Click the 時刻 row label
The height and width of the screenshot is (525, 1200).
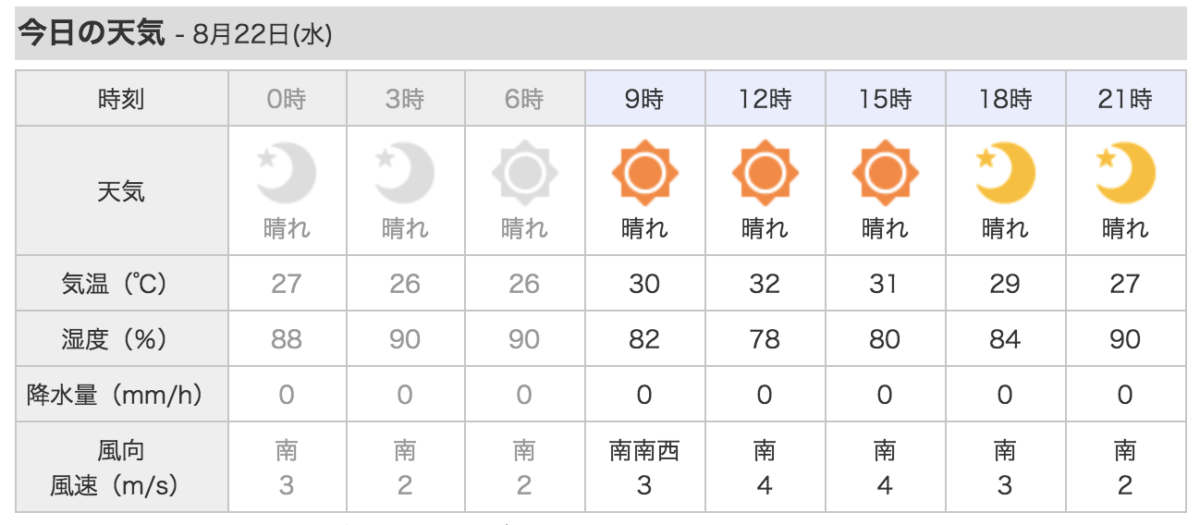[121, 99]
